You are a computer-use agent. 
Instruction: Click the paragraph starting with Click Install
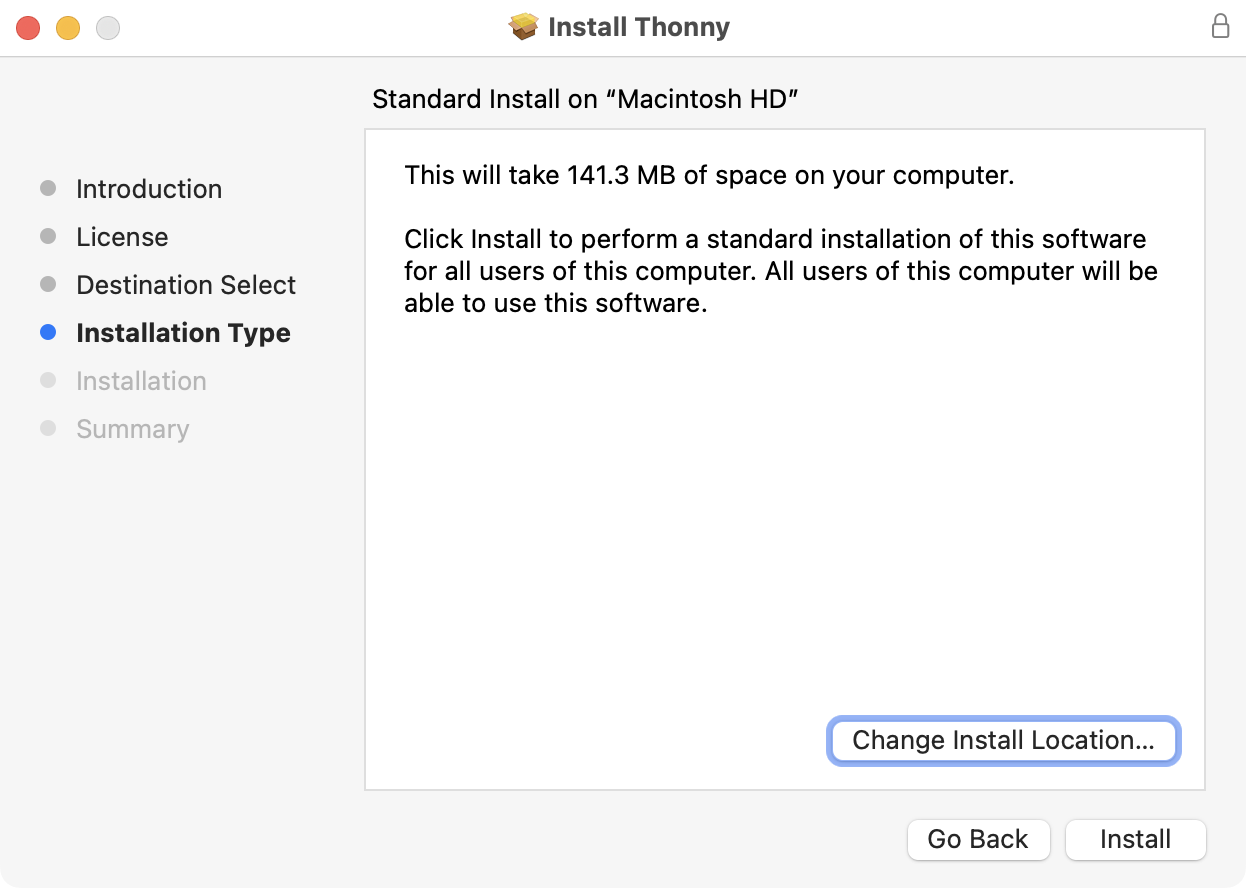click(780, 271)
